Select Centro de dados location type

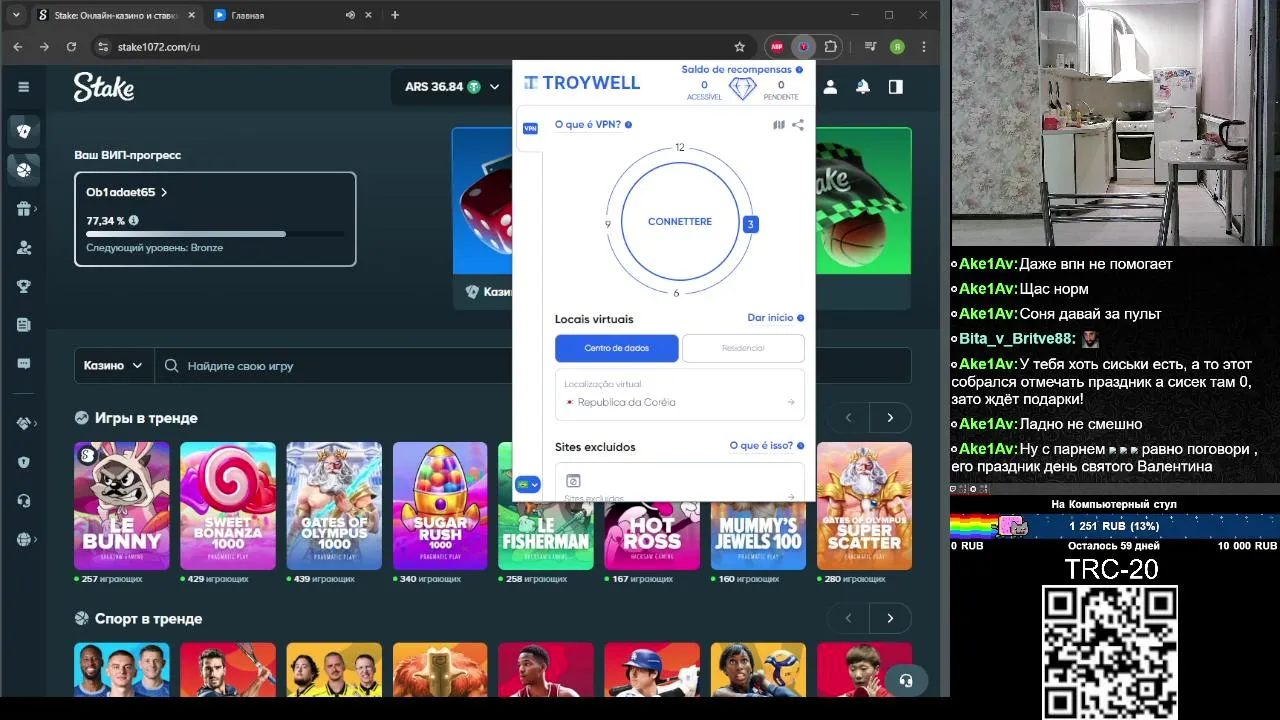(x=617, y=348)
